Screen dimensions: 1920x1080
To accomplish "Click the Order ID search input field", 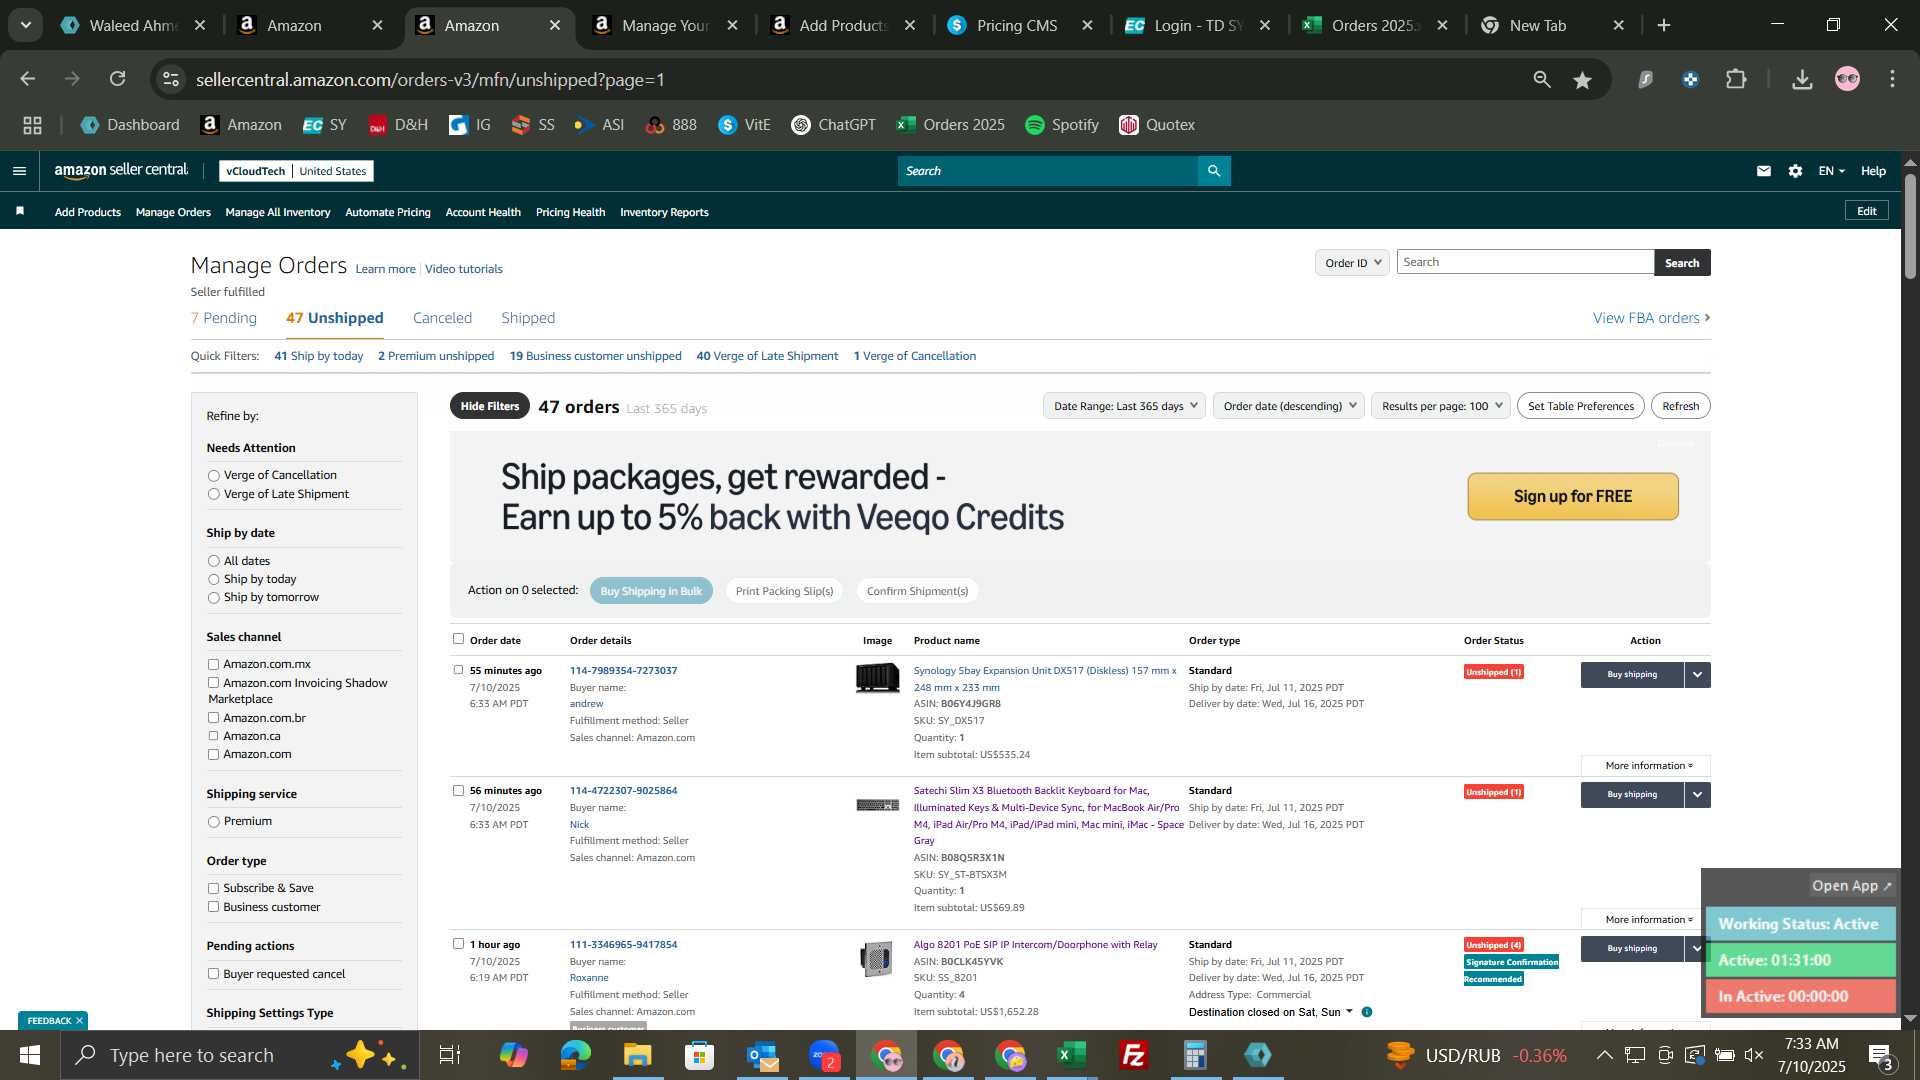I will pyautogui.click(x=1525, y=262).
